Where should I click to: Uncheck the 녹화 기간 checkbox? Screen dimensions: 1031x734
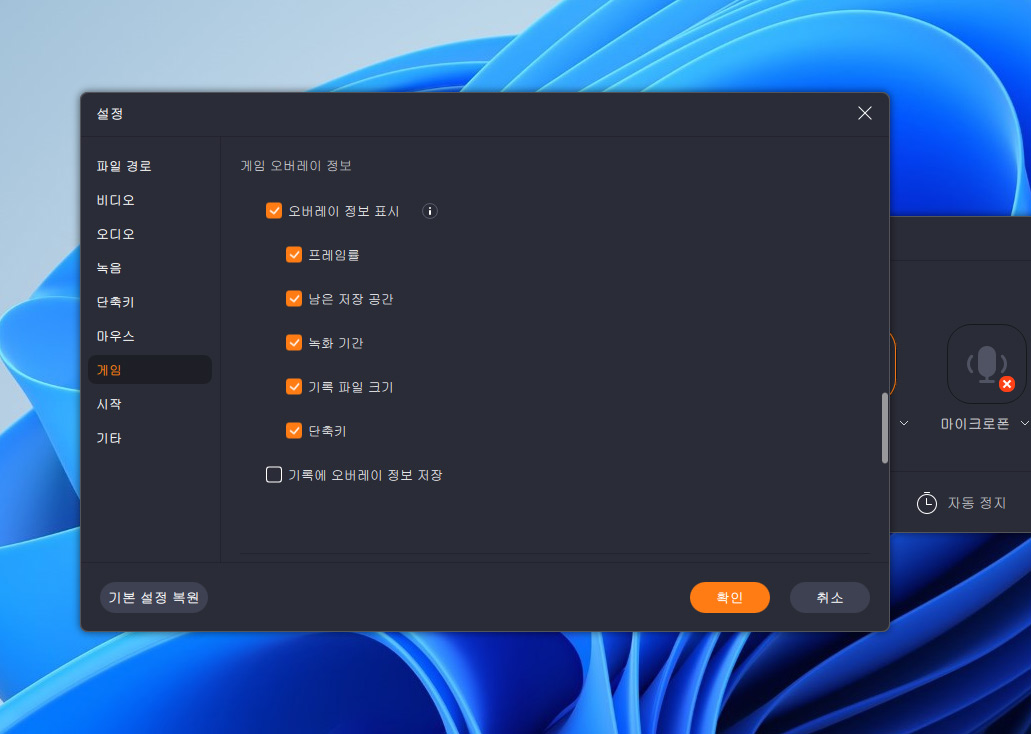tap(294, 343)
